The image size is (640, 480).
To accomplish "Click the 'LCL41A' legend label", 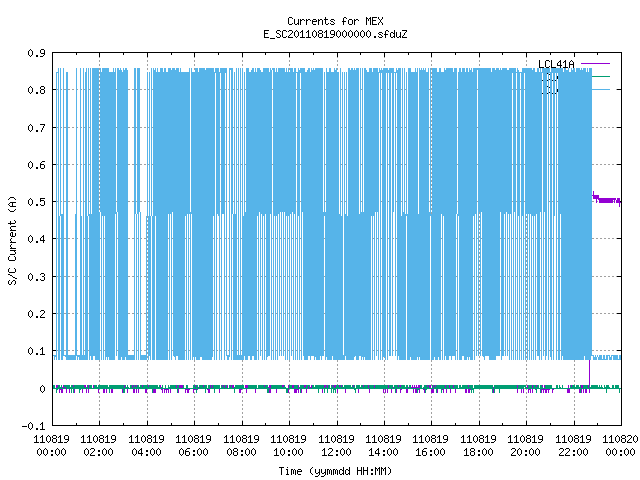I will (556, 64).
